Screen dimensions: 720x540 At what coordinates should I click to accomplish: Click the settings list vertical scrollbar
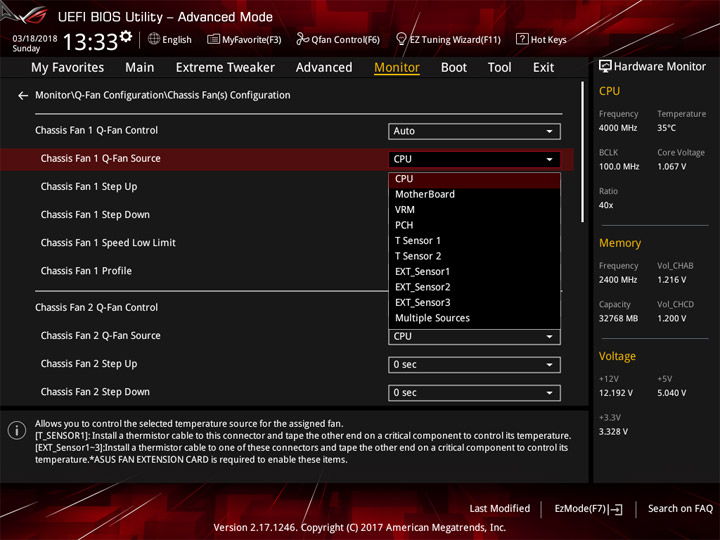point(583,152)
